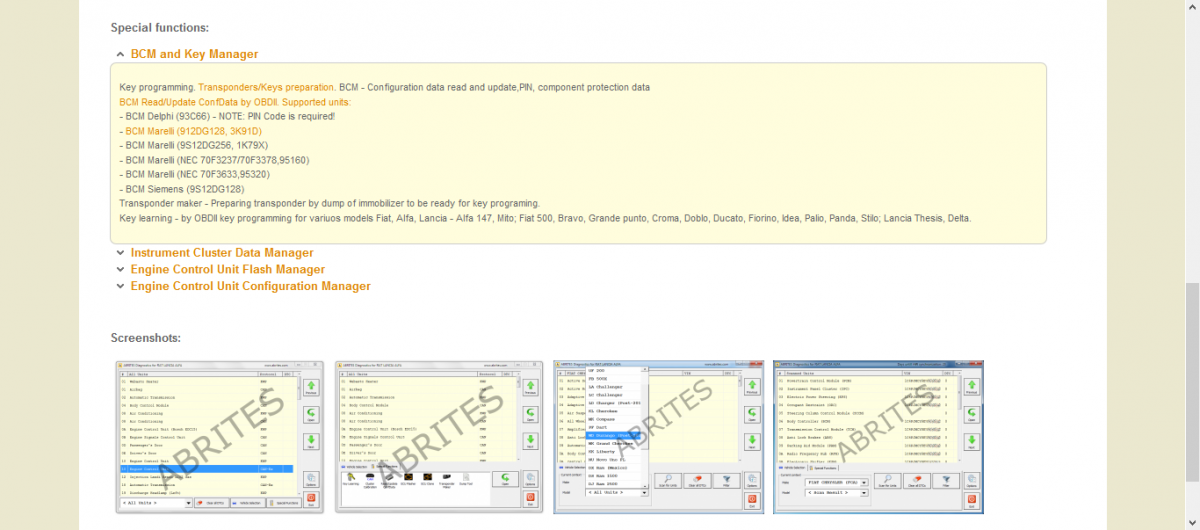Screen dimensions: 1200x530
Task: Open the FIAT CHRYSLER (FGA) screenshot thumbnail
Action: pyautogui.click(x=877, y=437)
